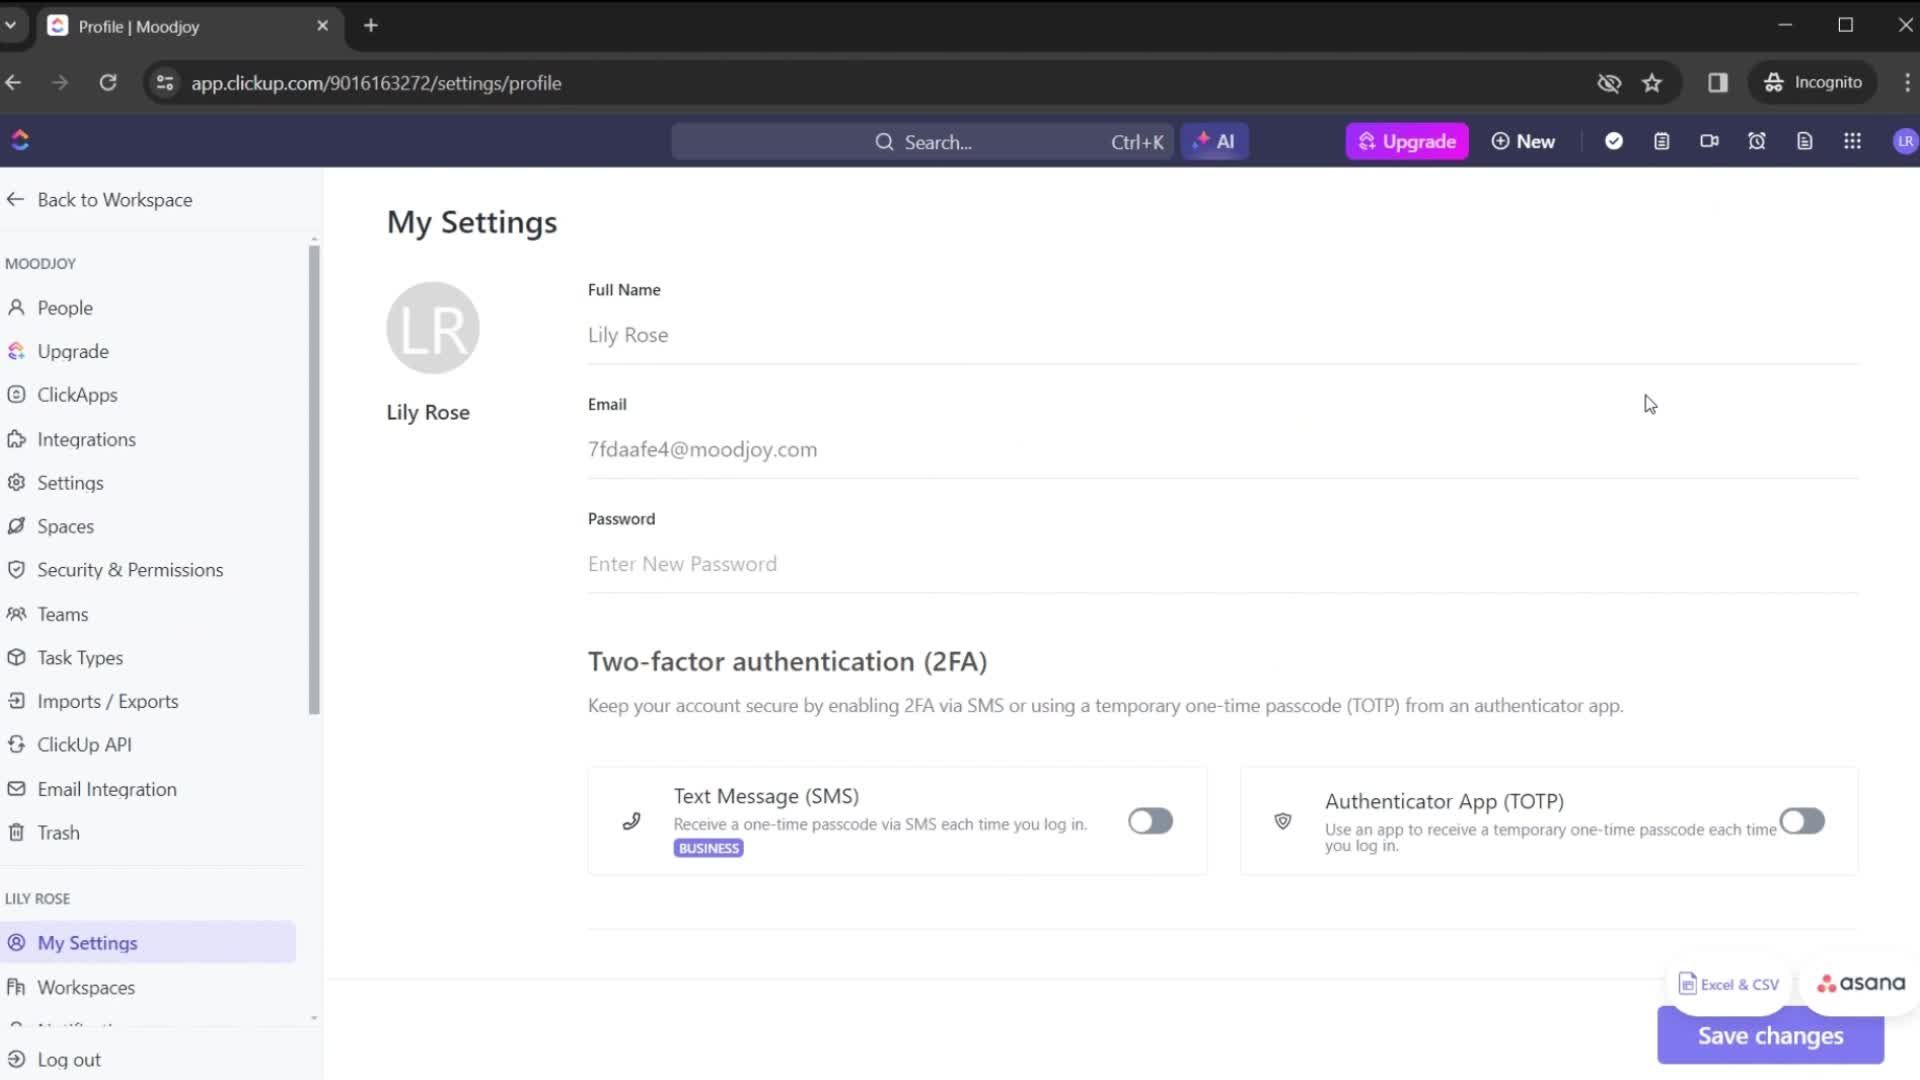Enable Authenticator App (TOTP) toggle

1802,821
